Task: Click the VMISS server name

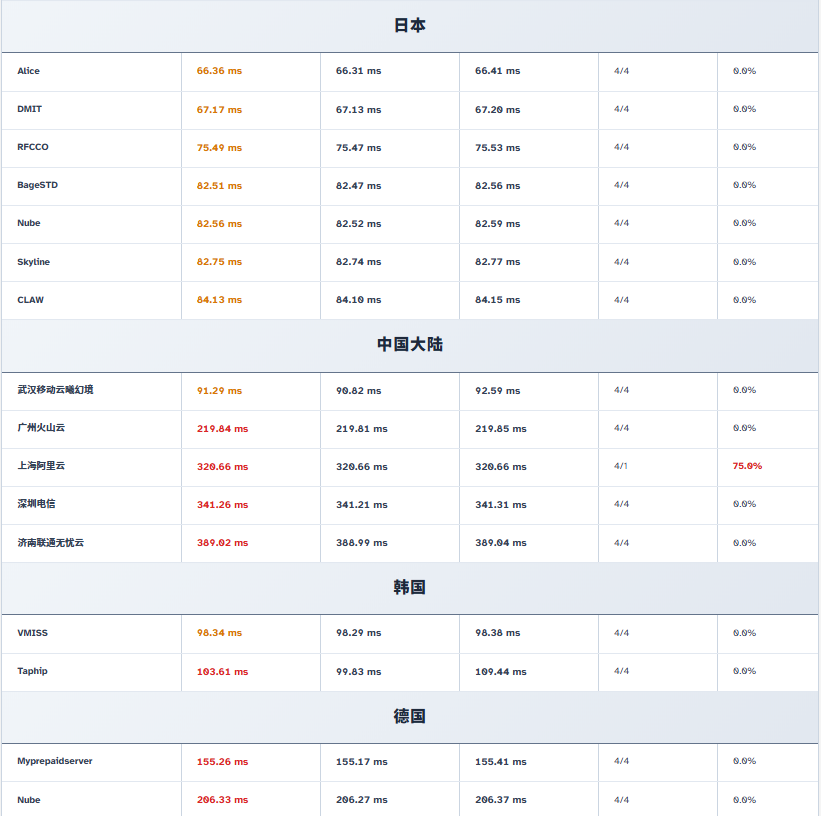Action: tap(32, 633)
